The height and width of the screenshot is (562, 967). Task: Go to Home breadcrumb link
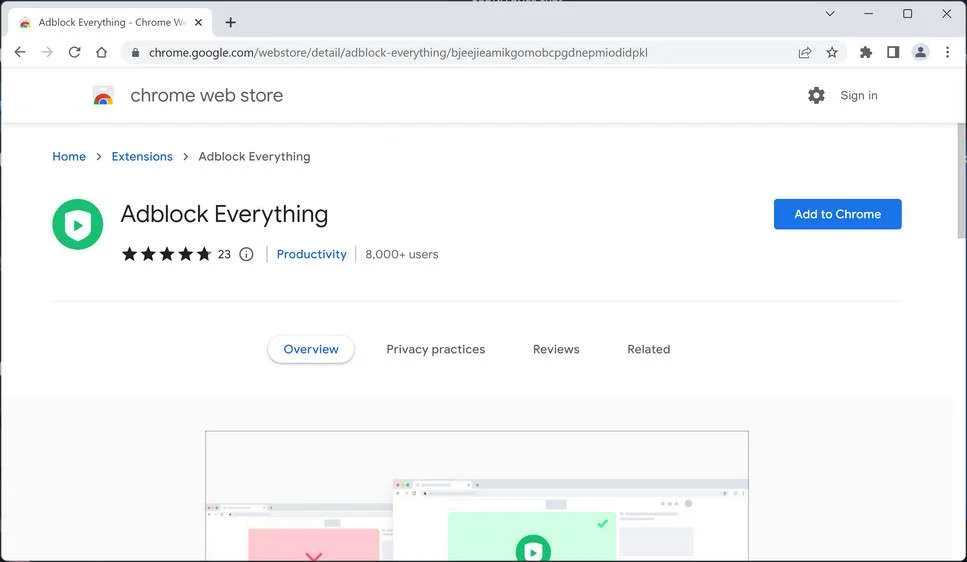69,157
